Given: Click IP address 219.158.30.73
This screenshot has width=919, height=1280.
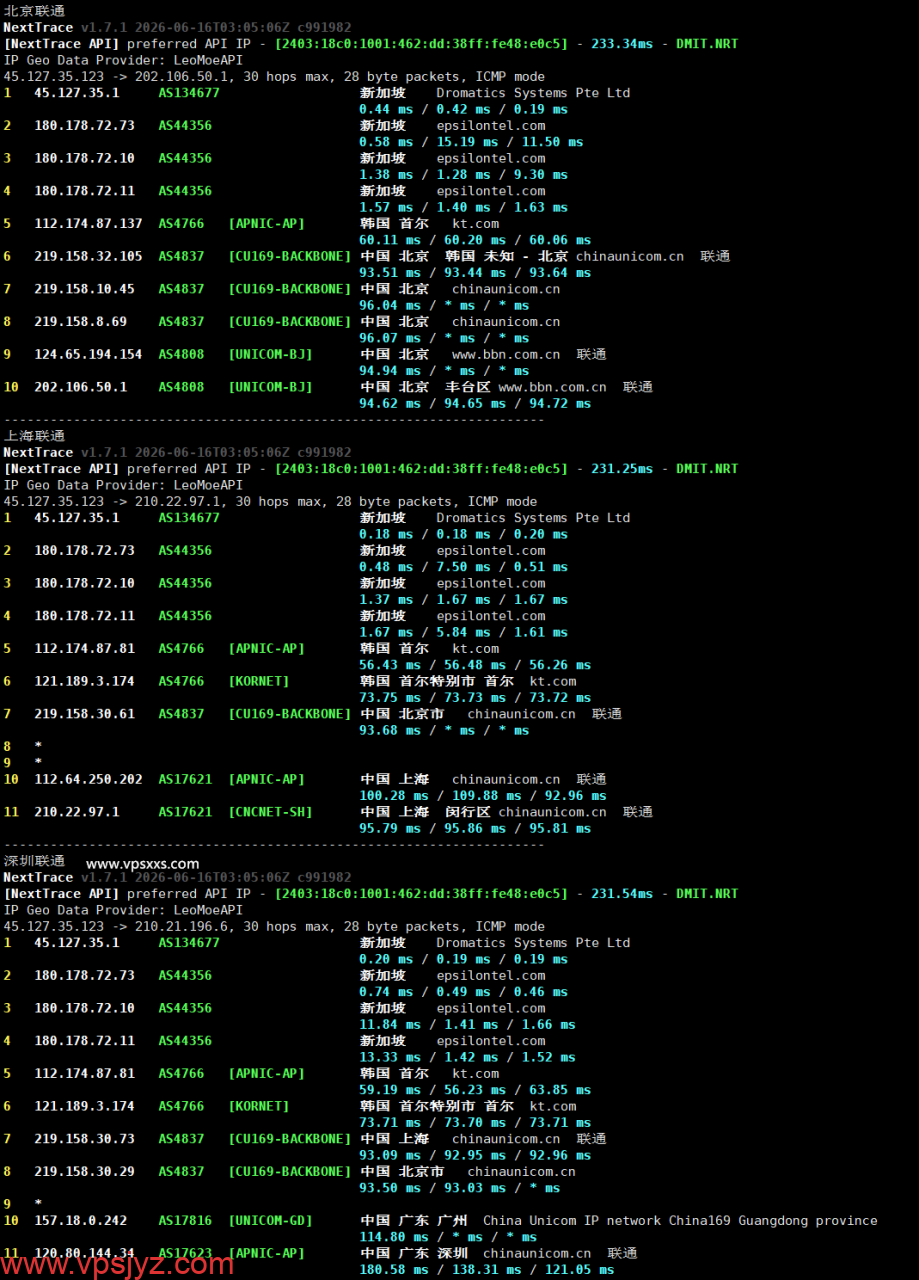Looking at the screenshot, I should point(84,1139).
